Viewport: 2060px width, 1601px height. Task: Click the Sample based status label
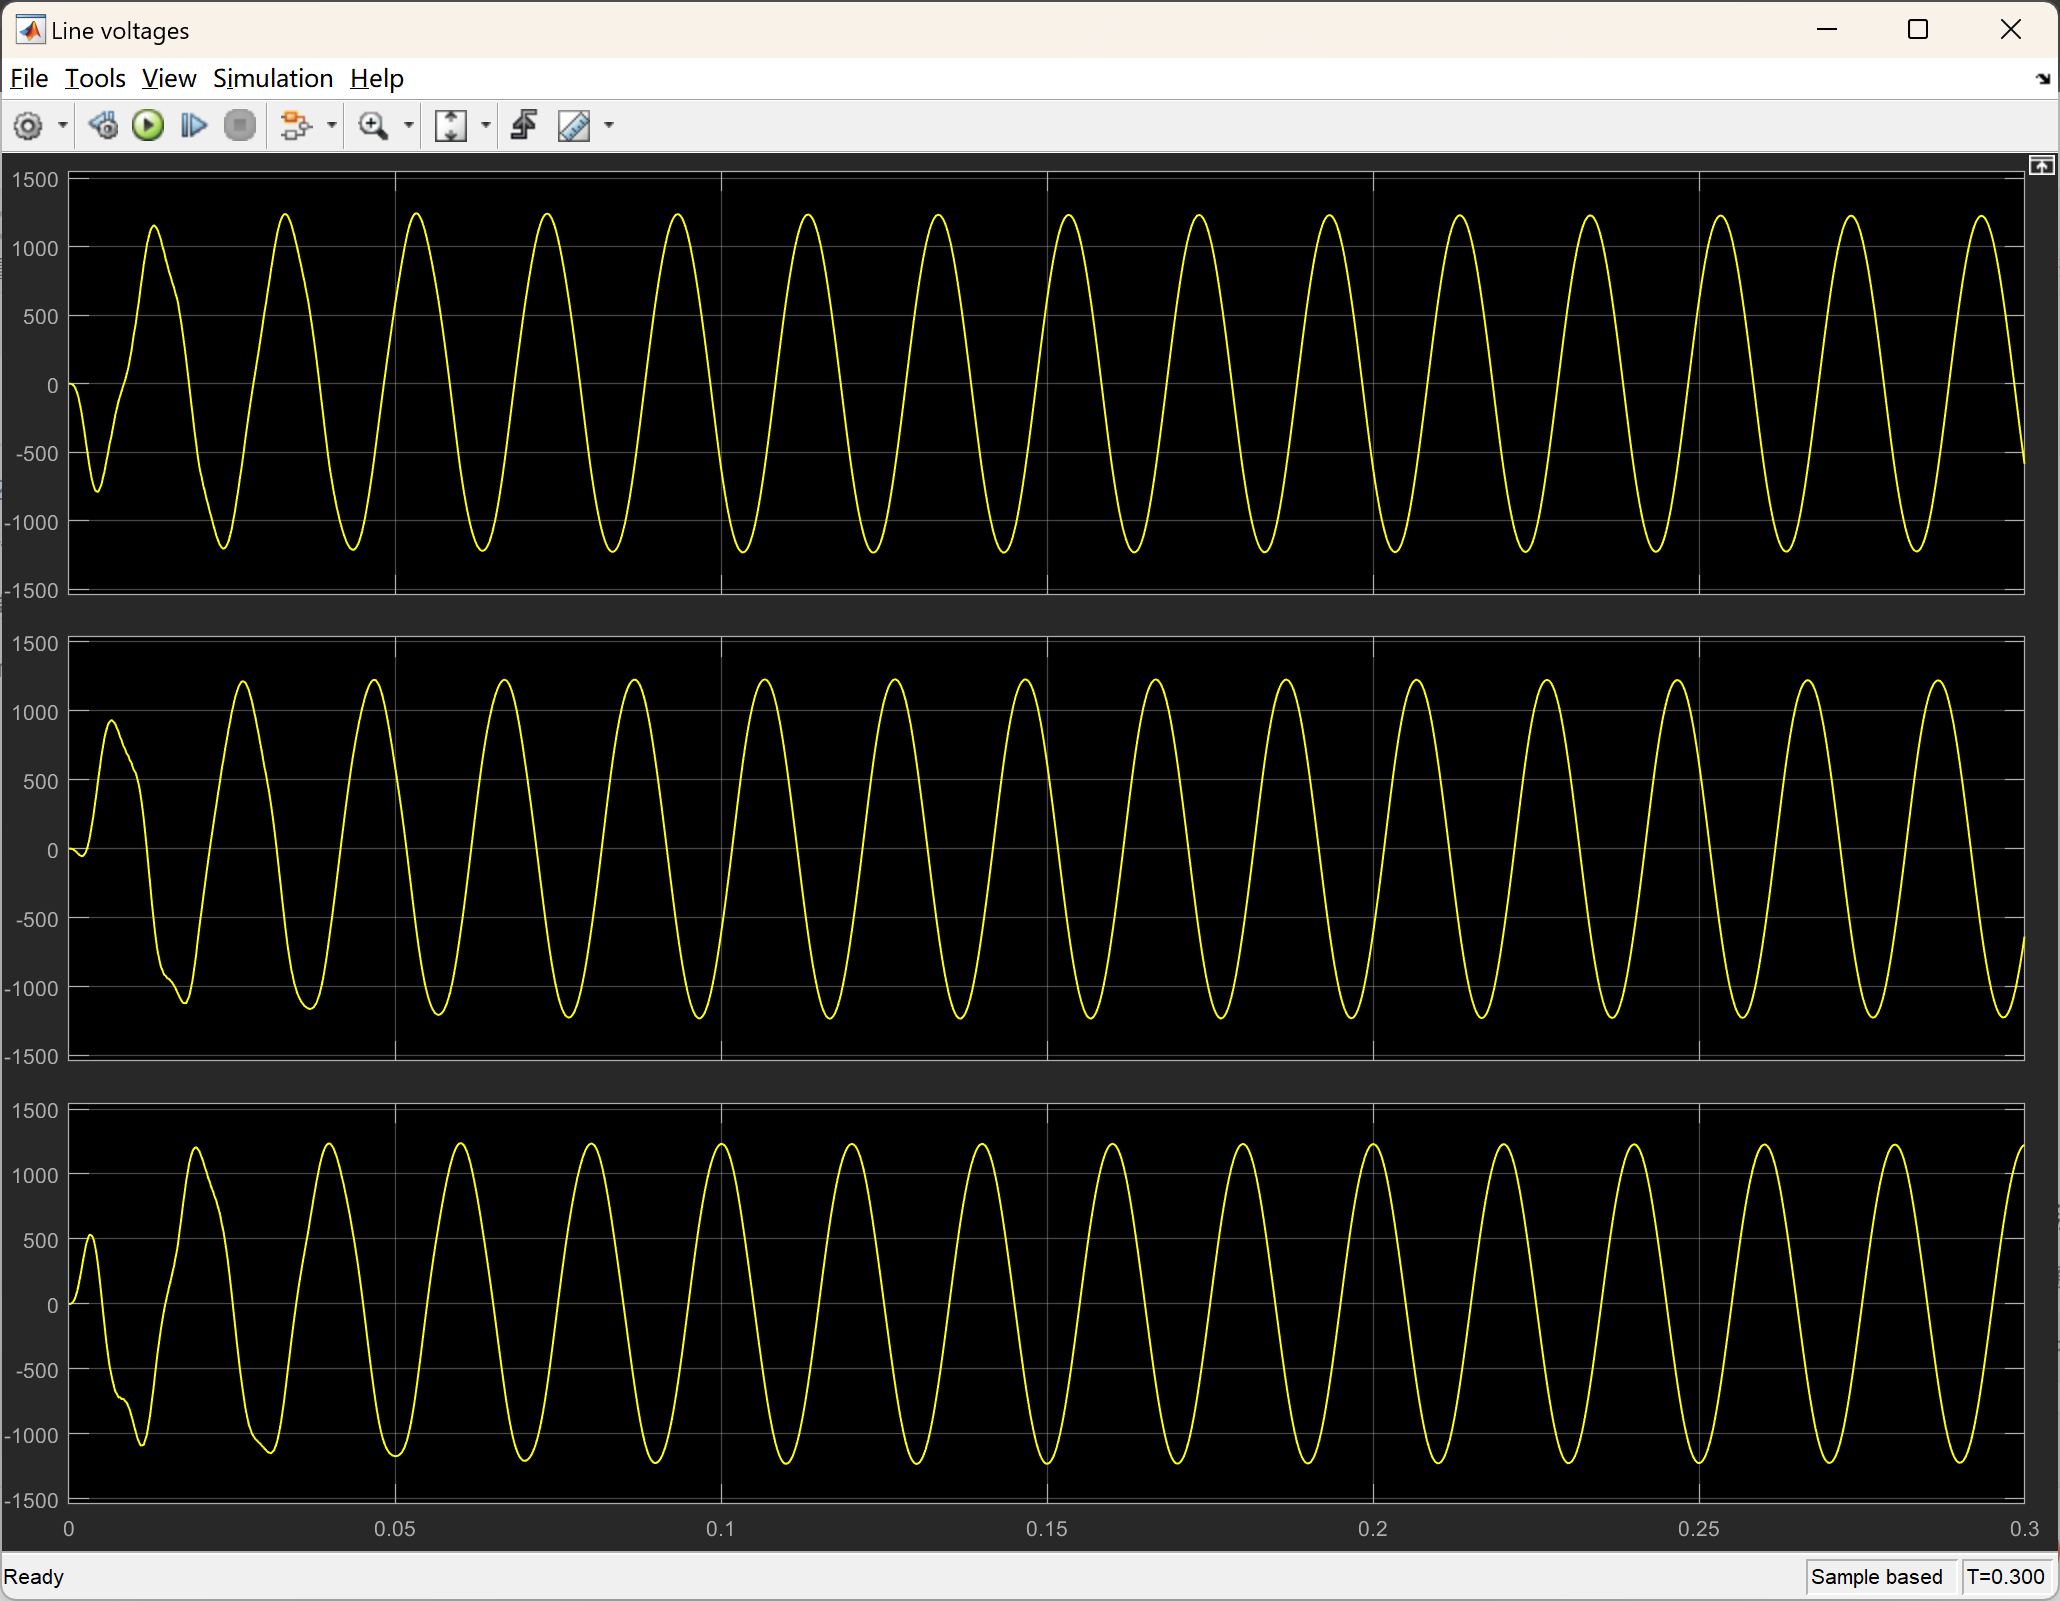[x=1876, y=1577]
